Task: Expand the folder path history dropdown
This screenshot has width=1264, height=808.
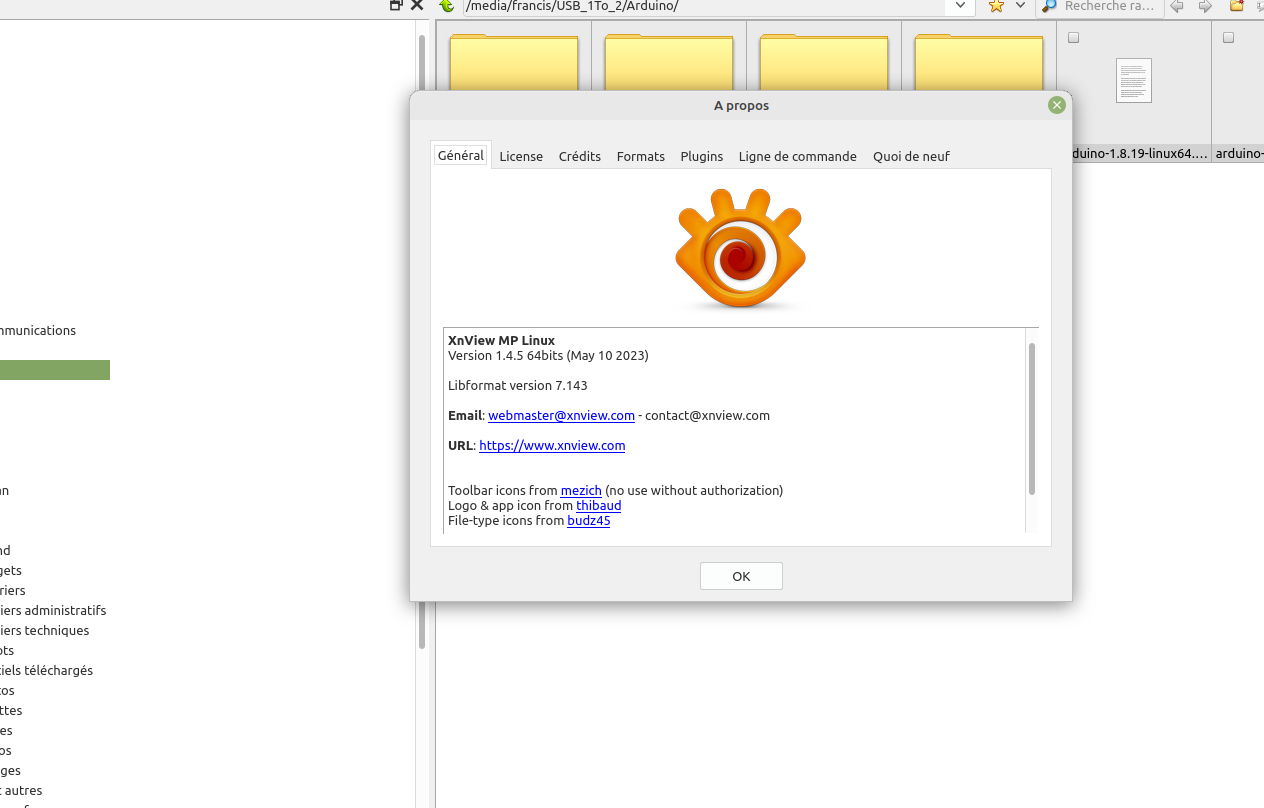Action: [x=960, y=6]
